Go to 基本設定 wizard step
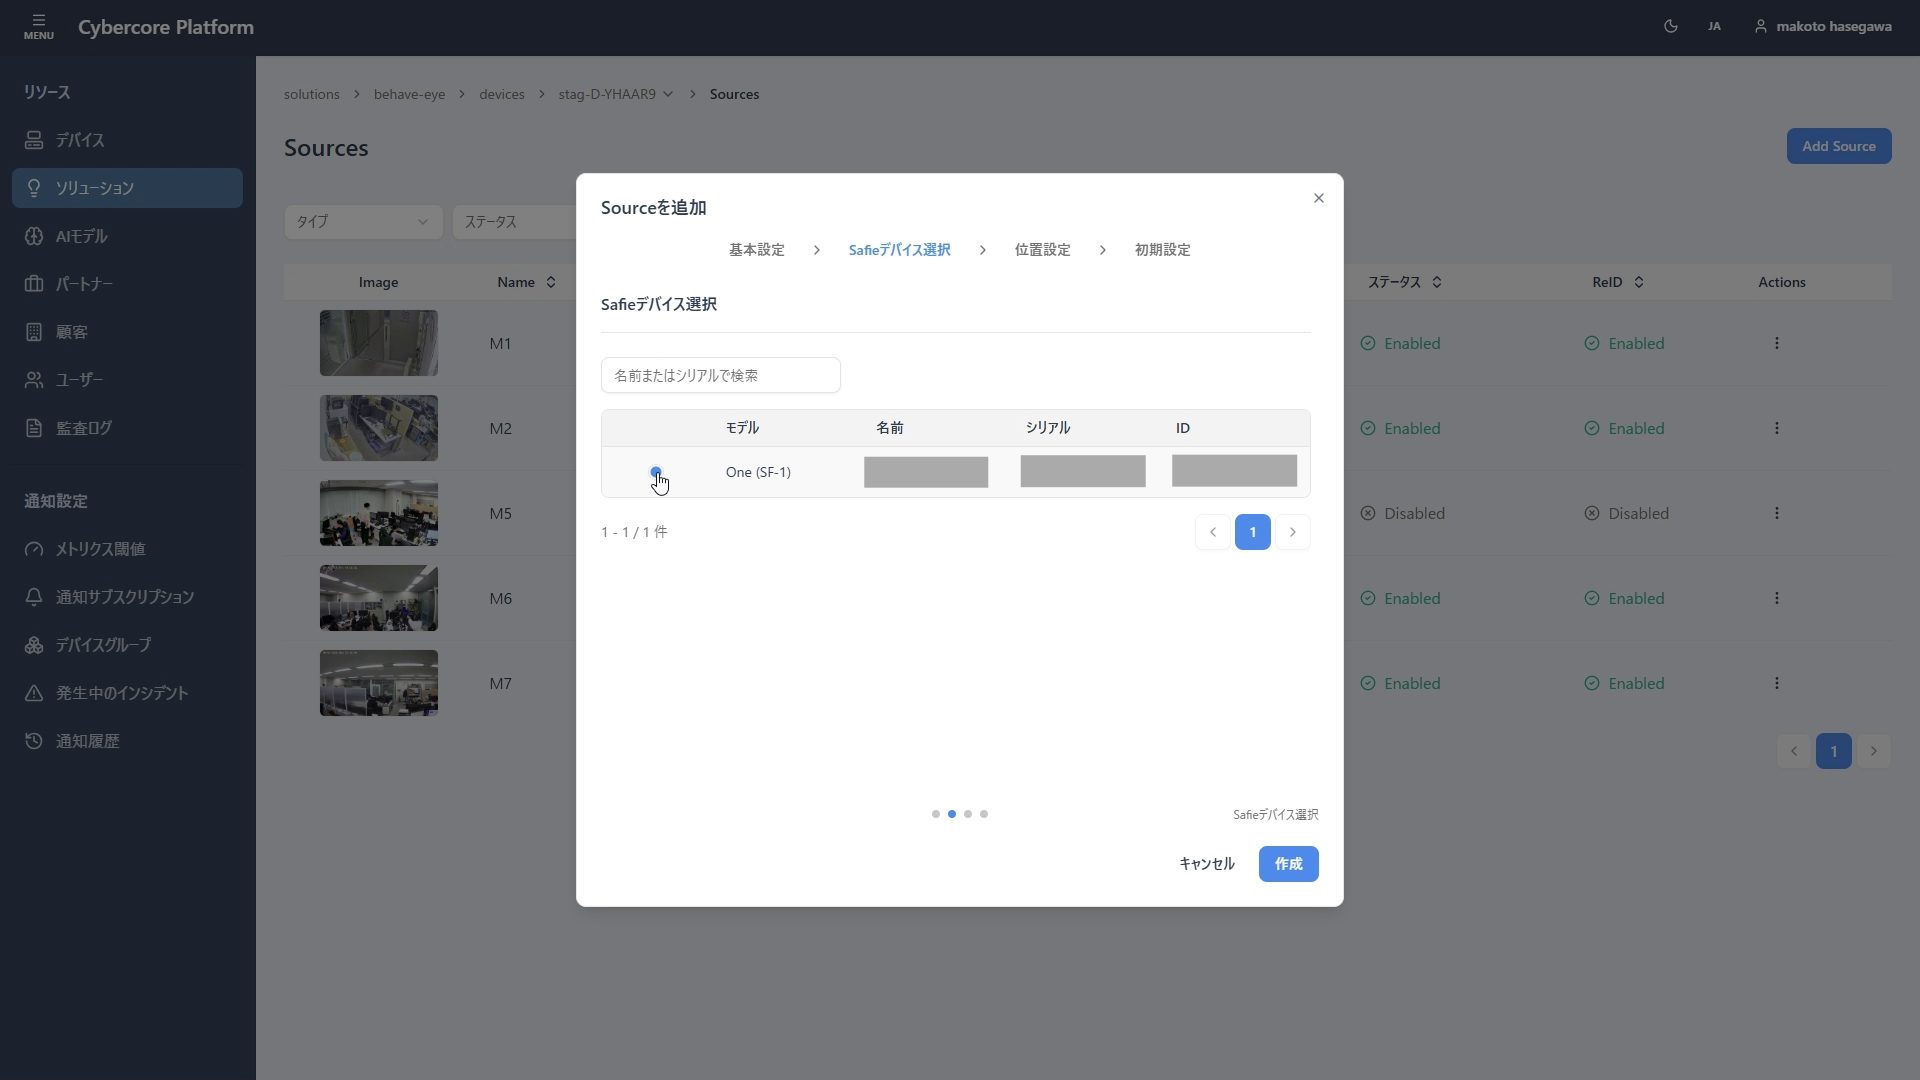Image resolution: width=1920 pixels, height=1080 pixels. (x=756, y=250)
